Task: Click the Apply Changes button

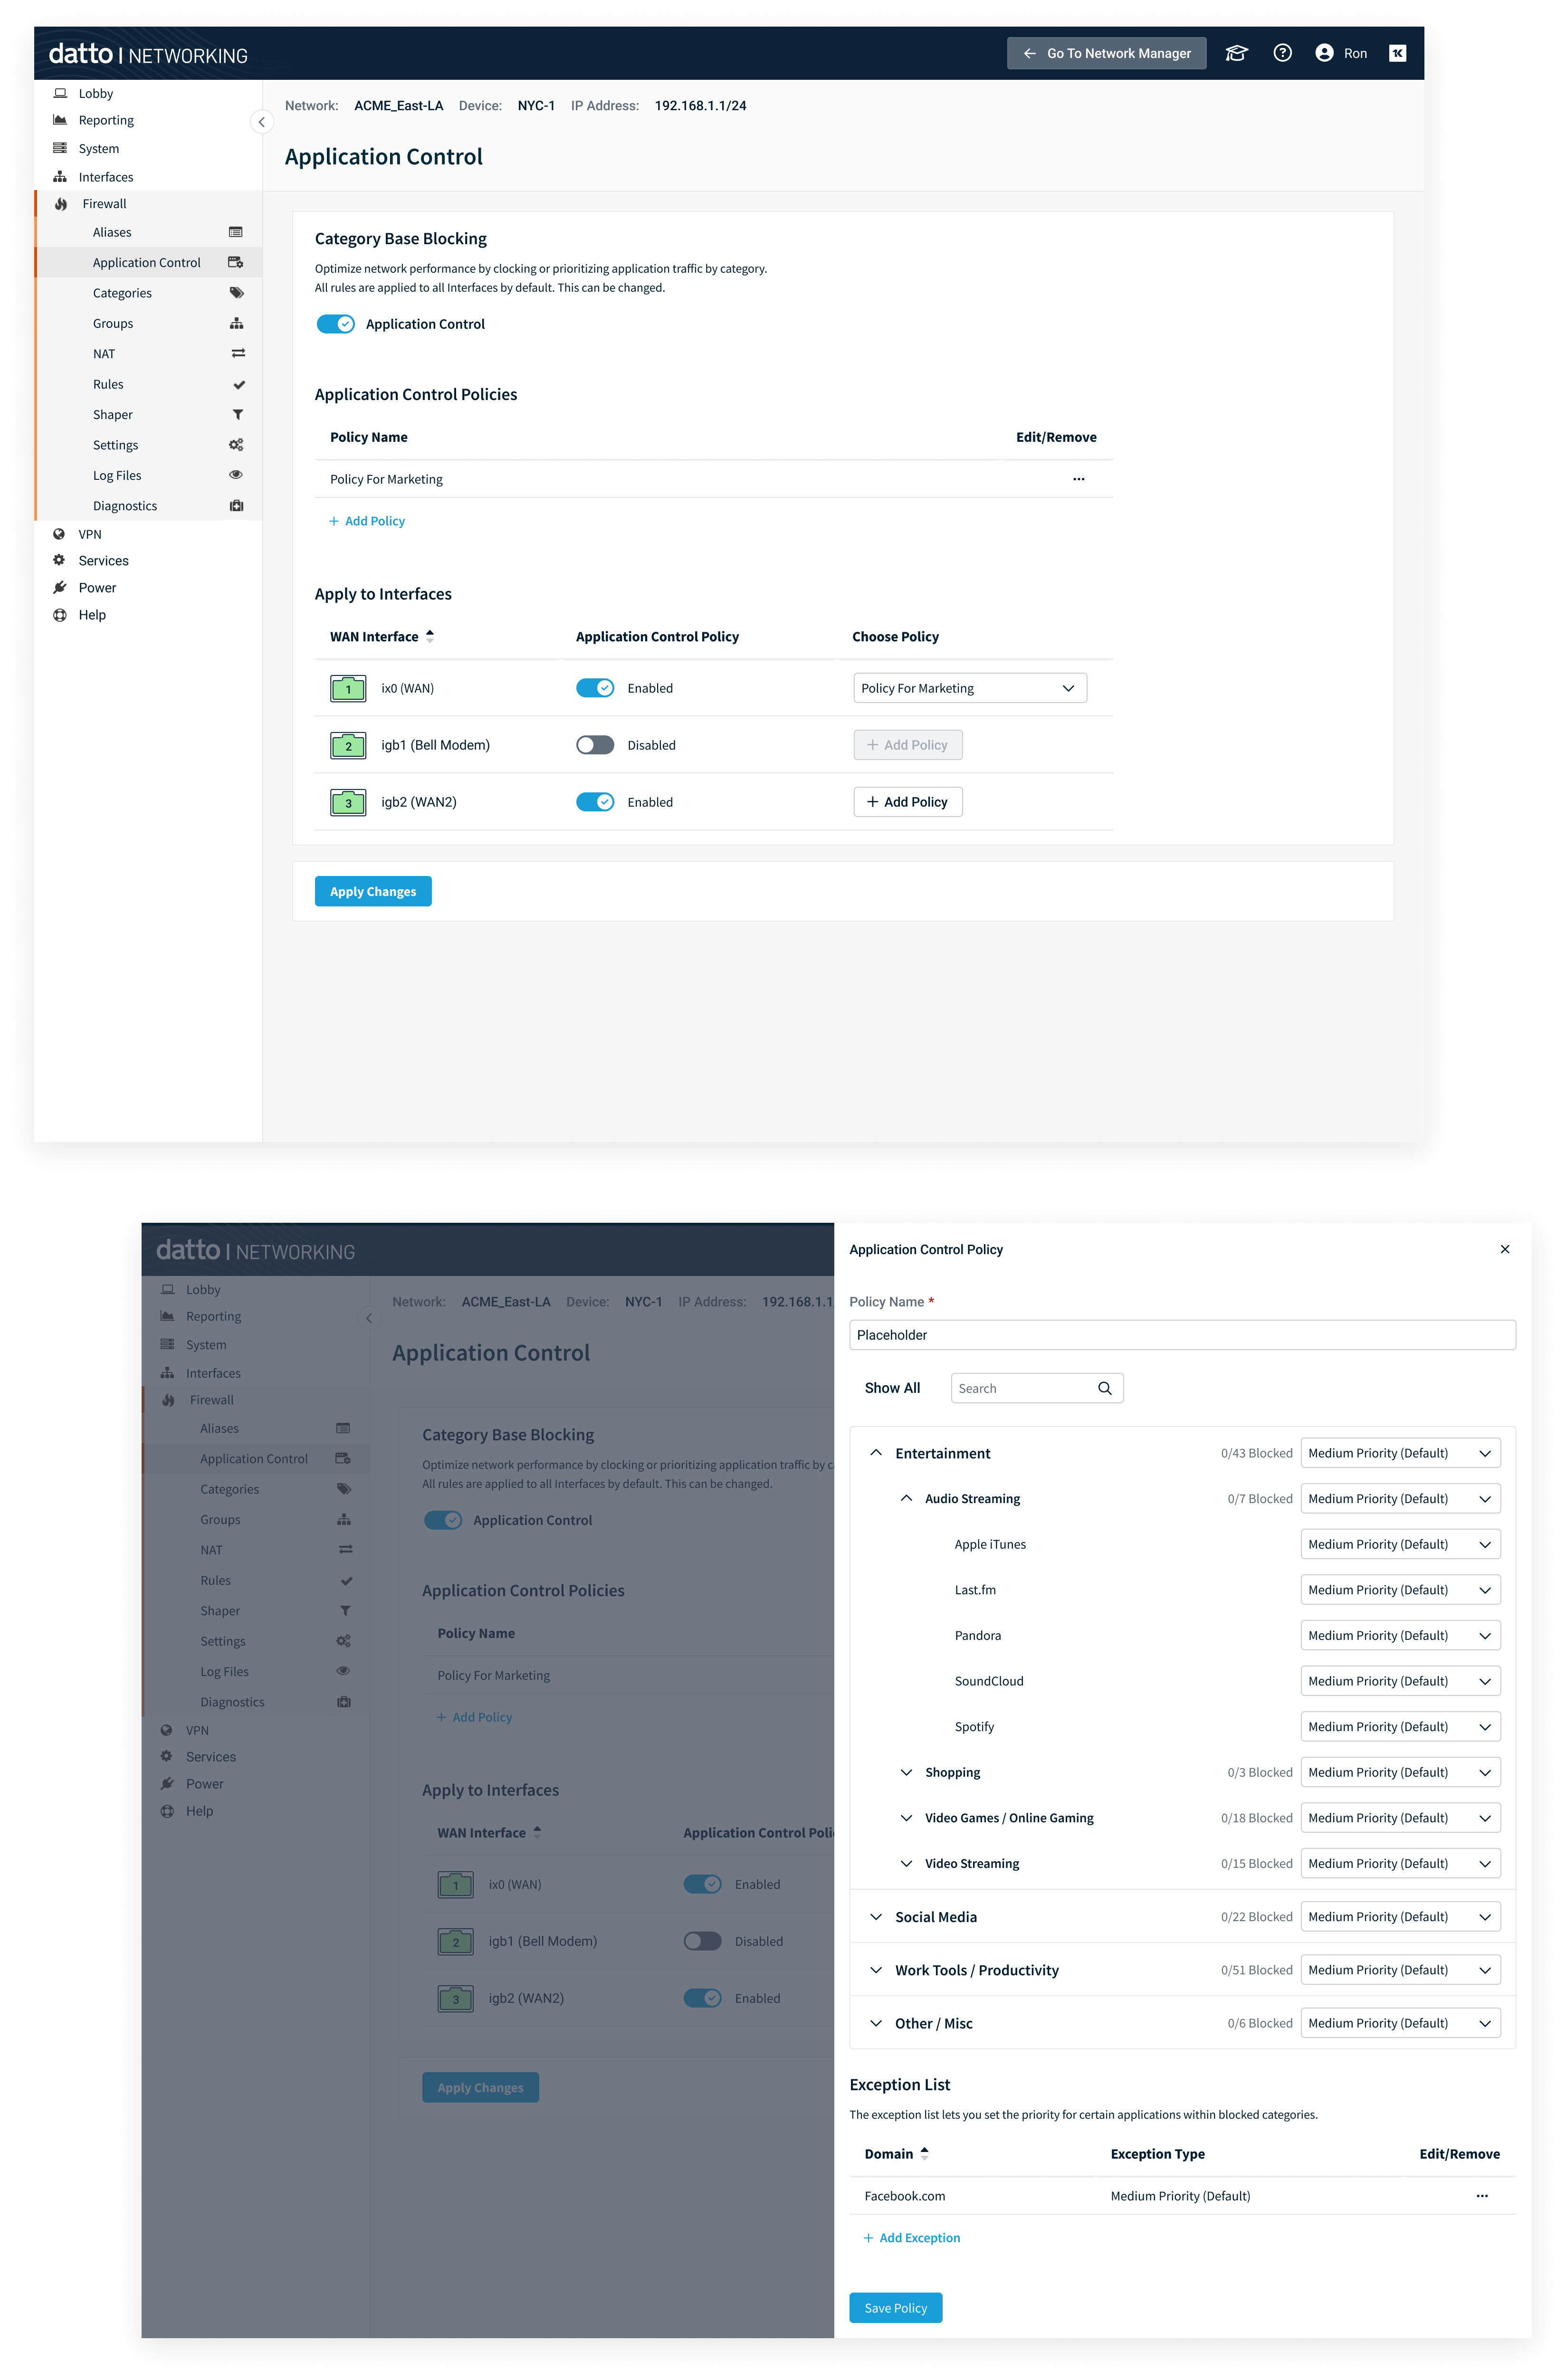Action: (x=373, y=891)
